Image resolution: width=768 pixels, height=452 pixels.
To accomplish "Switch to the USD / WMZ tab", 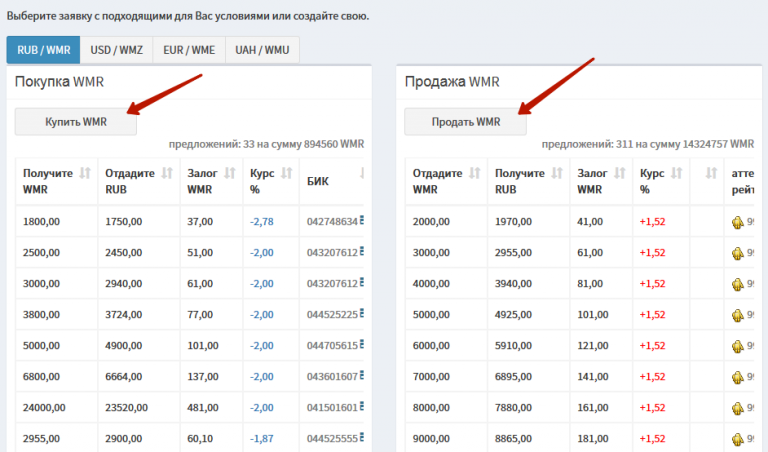I will click(x=116, y=50).
